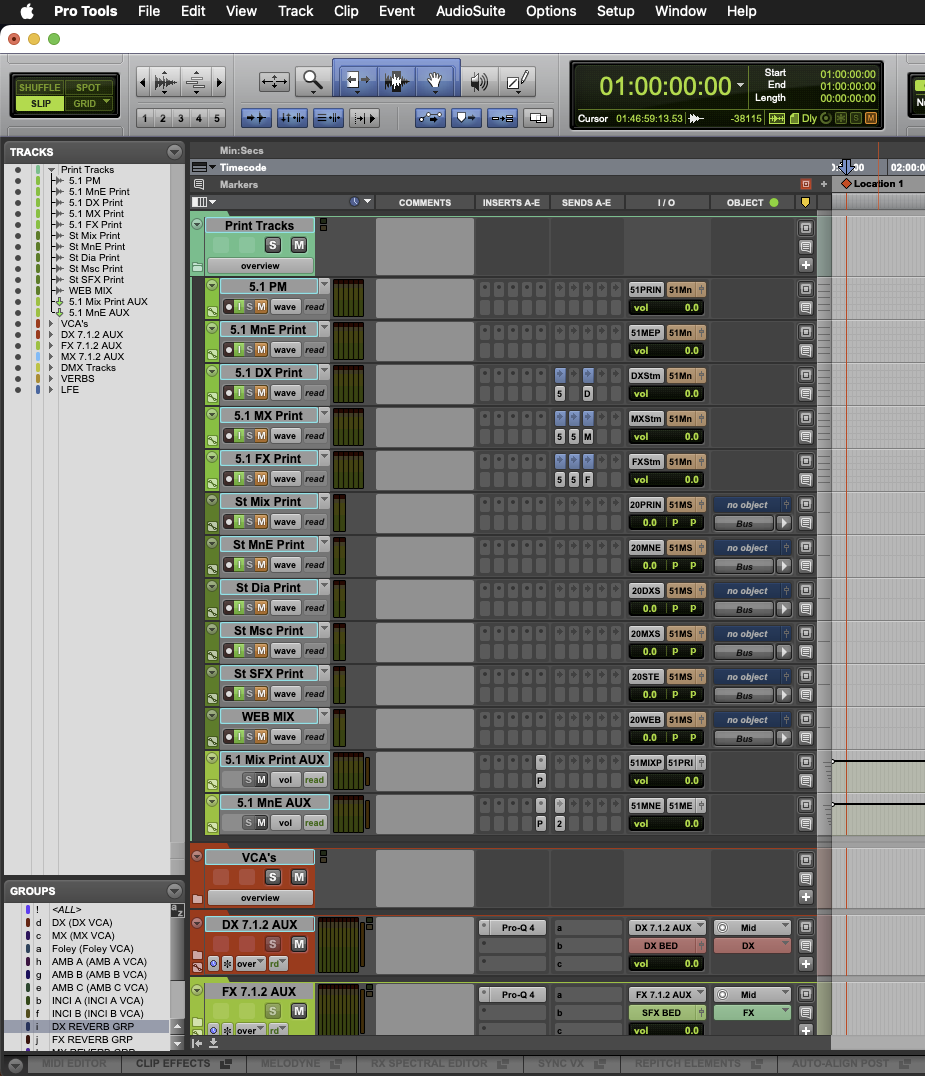Click freeze snowflake on DX 7.1.2 AUX
925x1076 pixels.
(227, 963)
